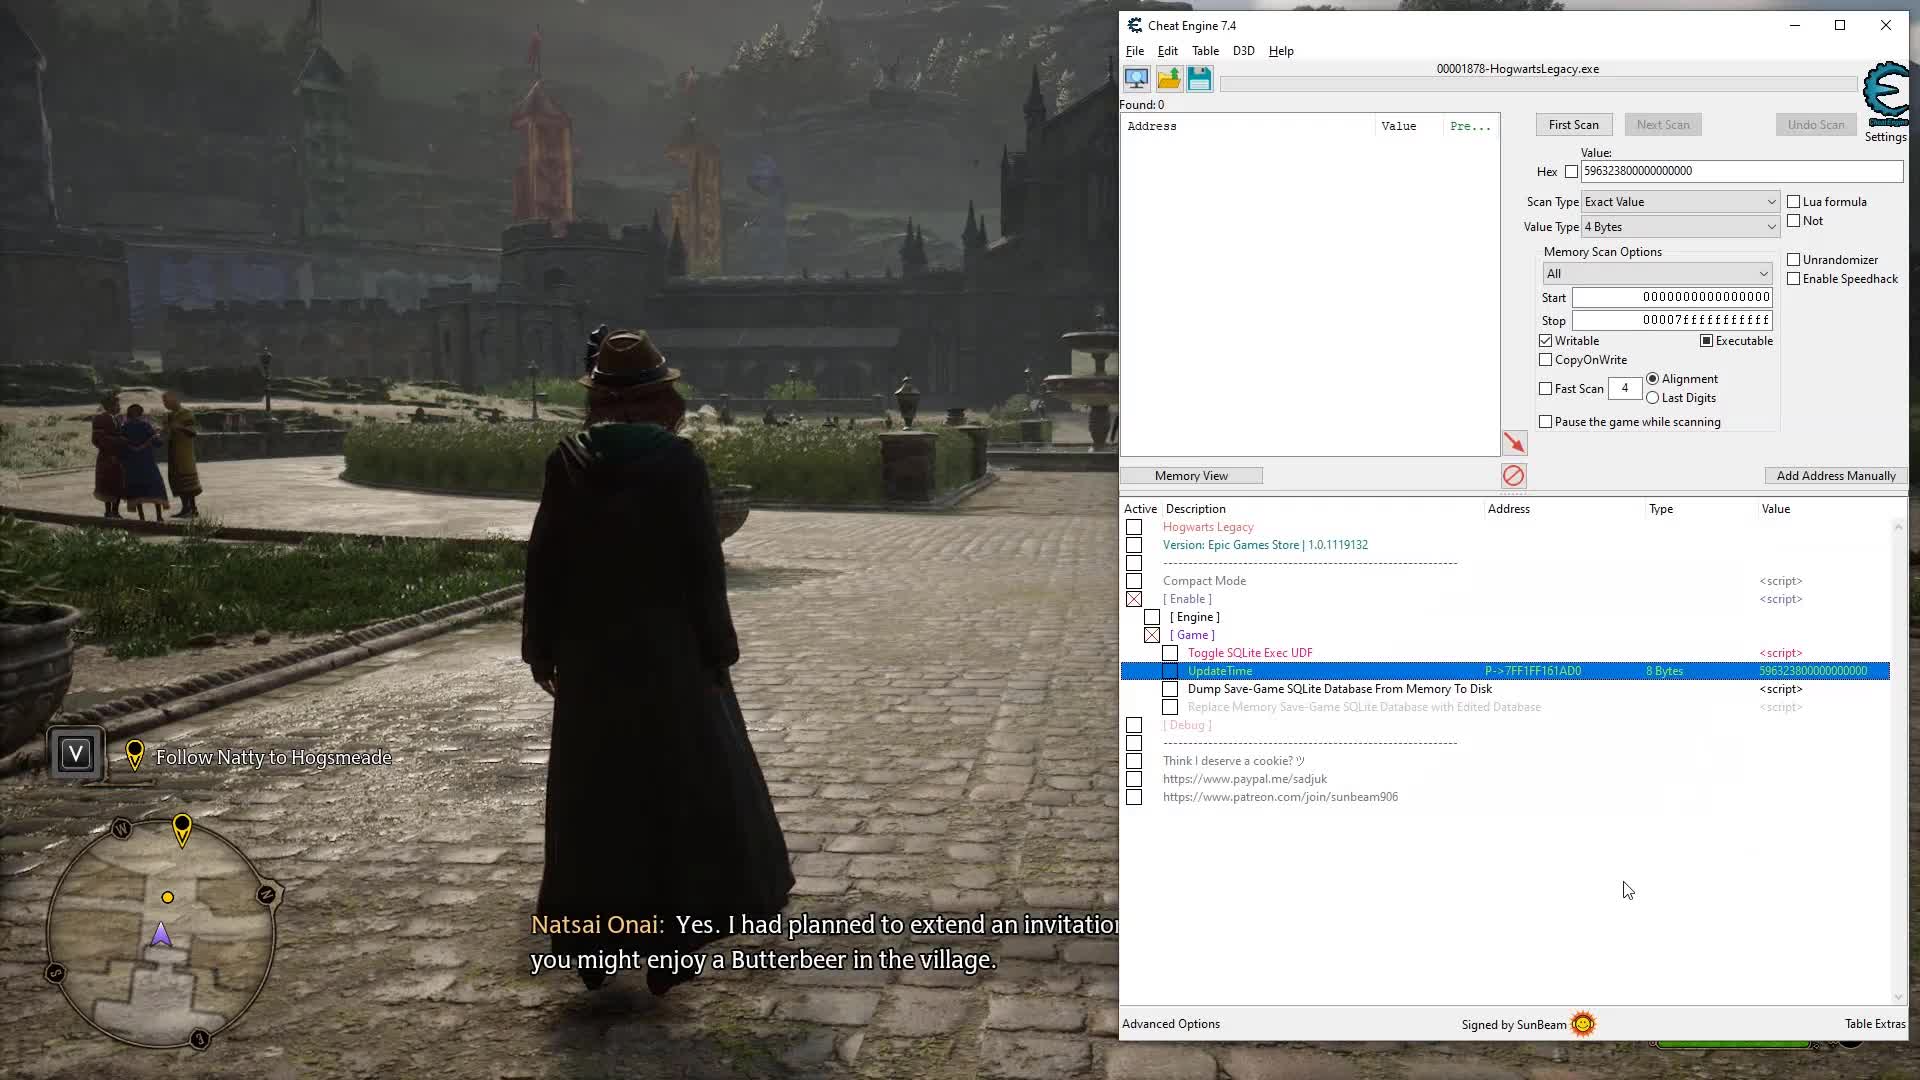Toggle the Writable checkbox

pos(1547,340)
